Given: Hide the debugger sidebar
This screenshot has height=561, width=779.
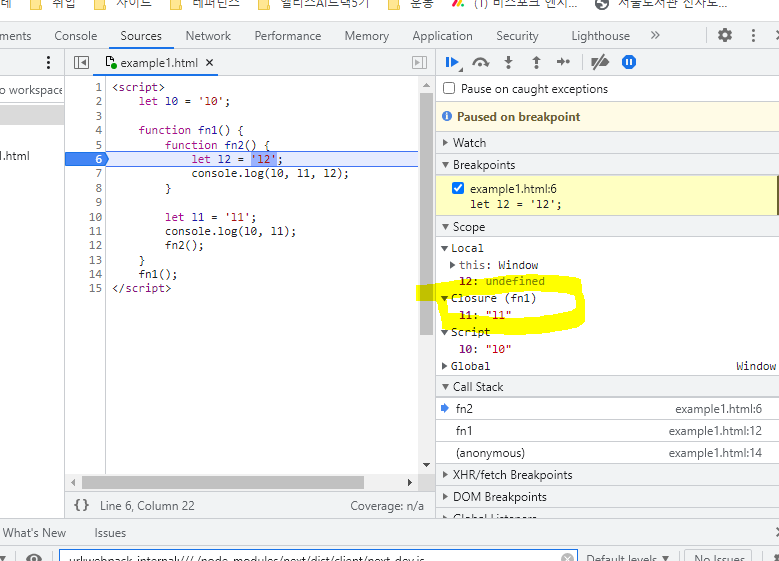Looking at the screenshot, I should [419, 63].
